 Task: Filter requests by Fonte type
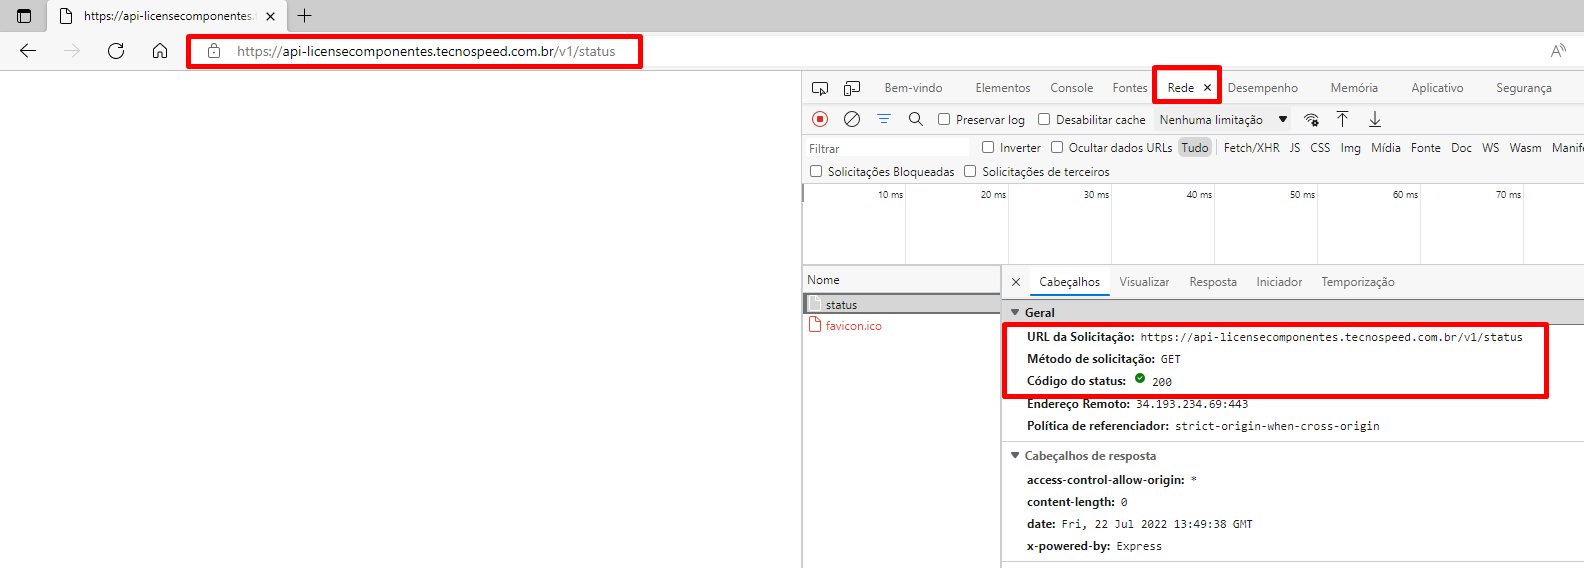click(x=1426, y=147)
